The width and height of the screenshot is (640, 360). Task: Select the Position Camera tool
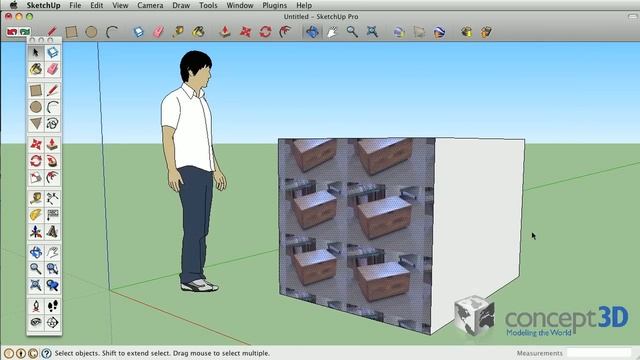[36, 306]
